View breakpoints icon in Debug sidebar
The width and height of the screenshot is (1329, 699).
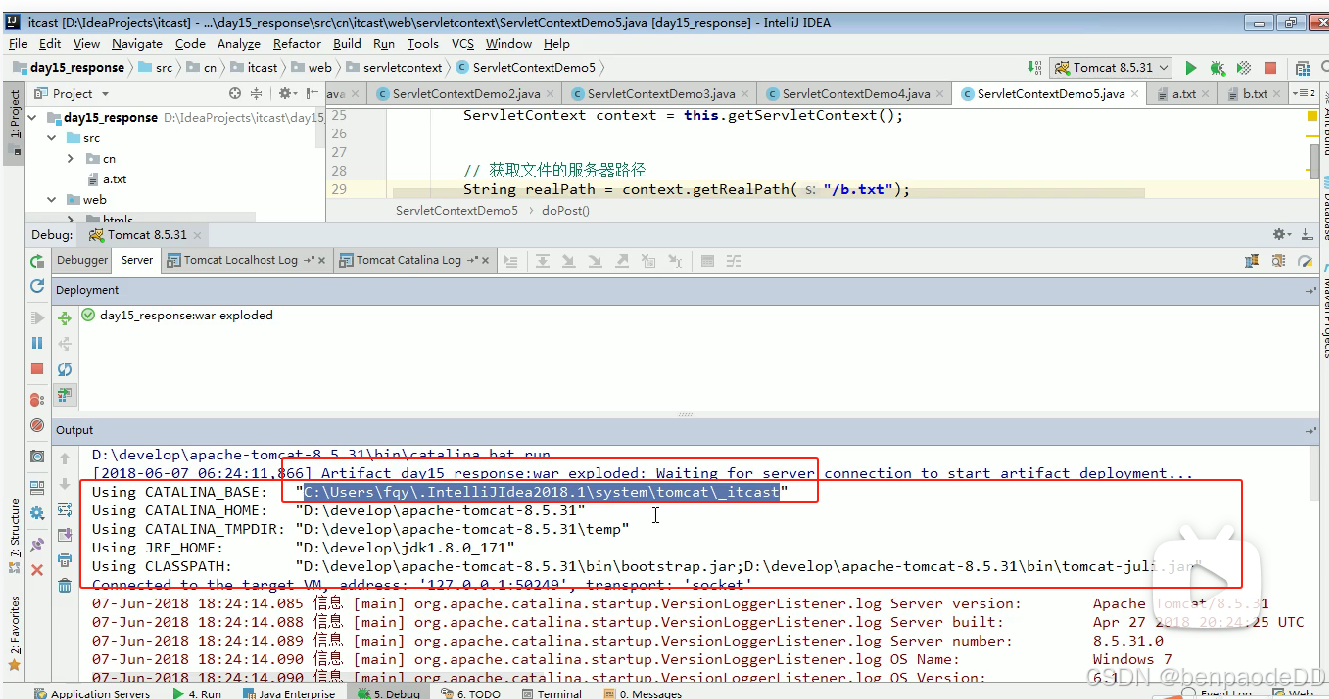tap(37, 400)
